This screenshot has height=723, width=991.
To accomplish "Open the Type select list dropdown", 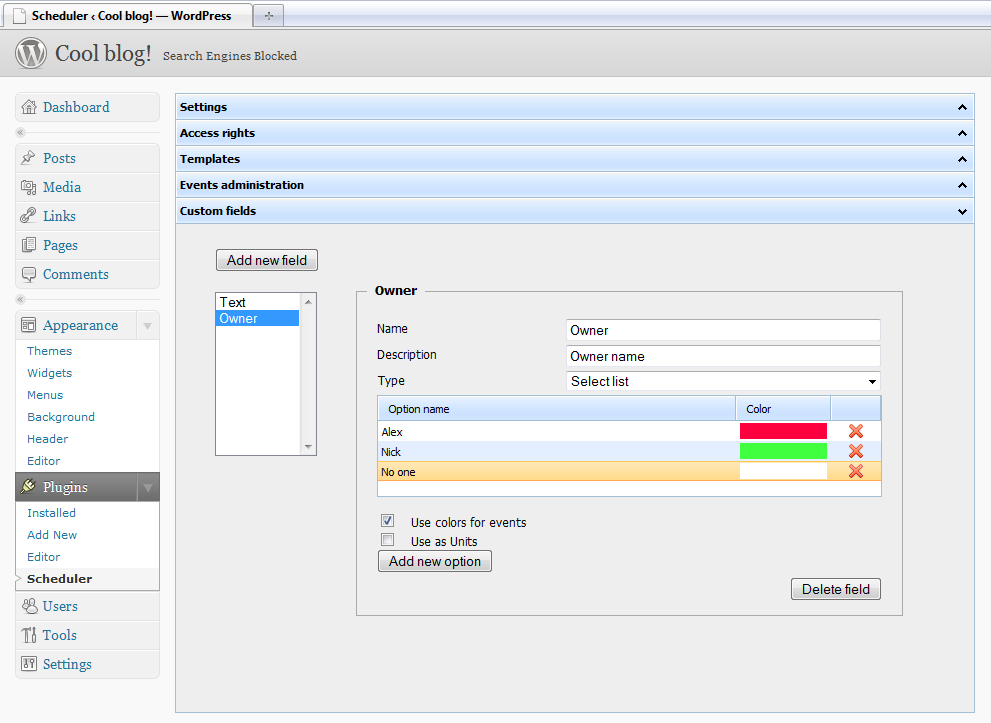I will [x=722, y=381].
